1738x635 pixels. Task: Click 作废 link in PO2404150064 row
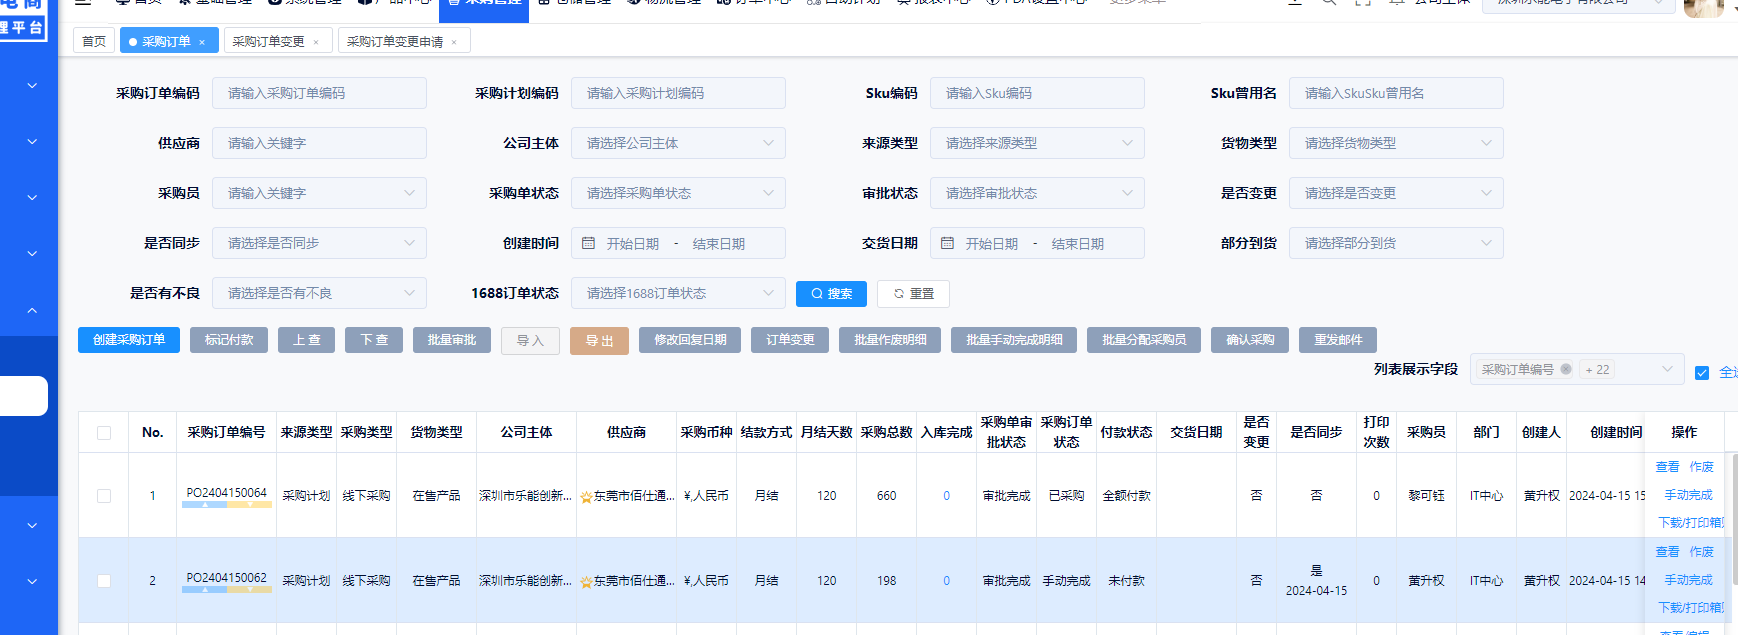click(x=1701, y=467)
